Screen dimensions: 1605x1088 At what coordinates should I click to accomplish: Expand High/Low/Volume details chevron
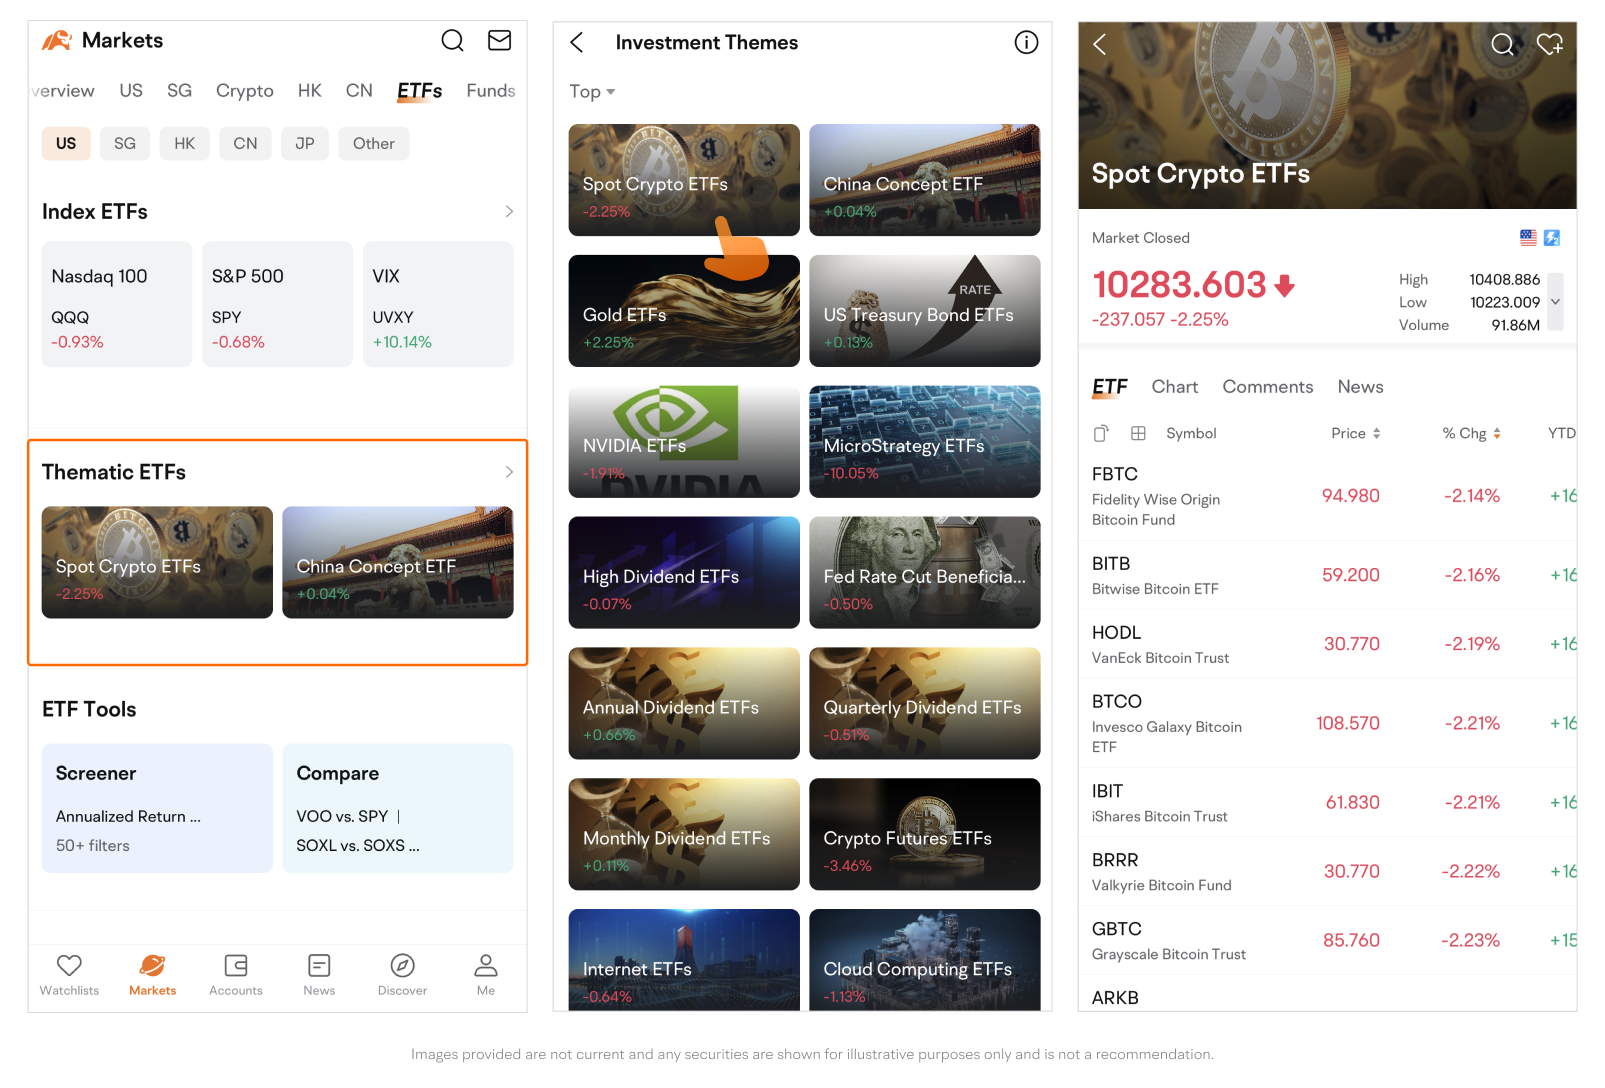[x=1555, y=302]
